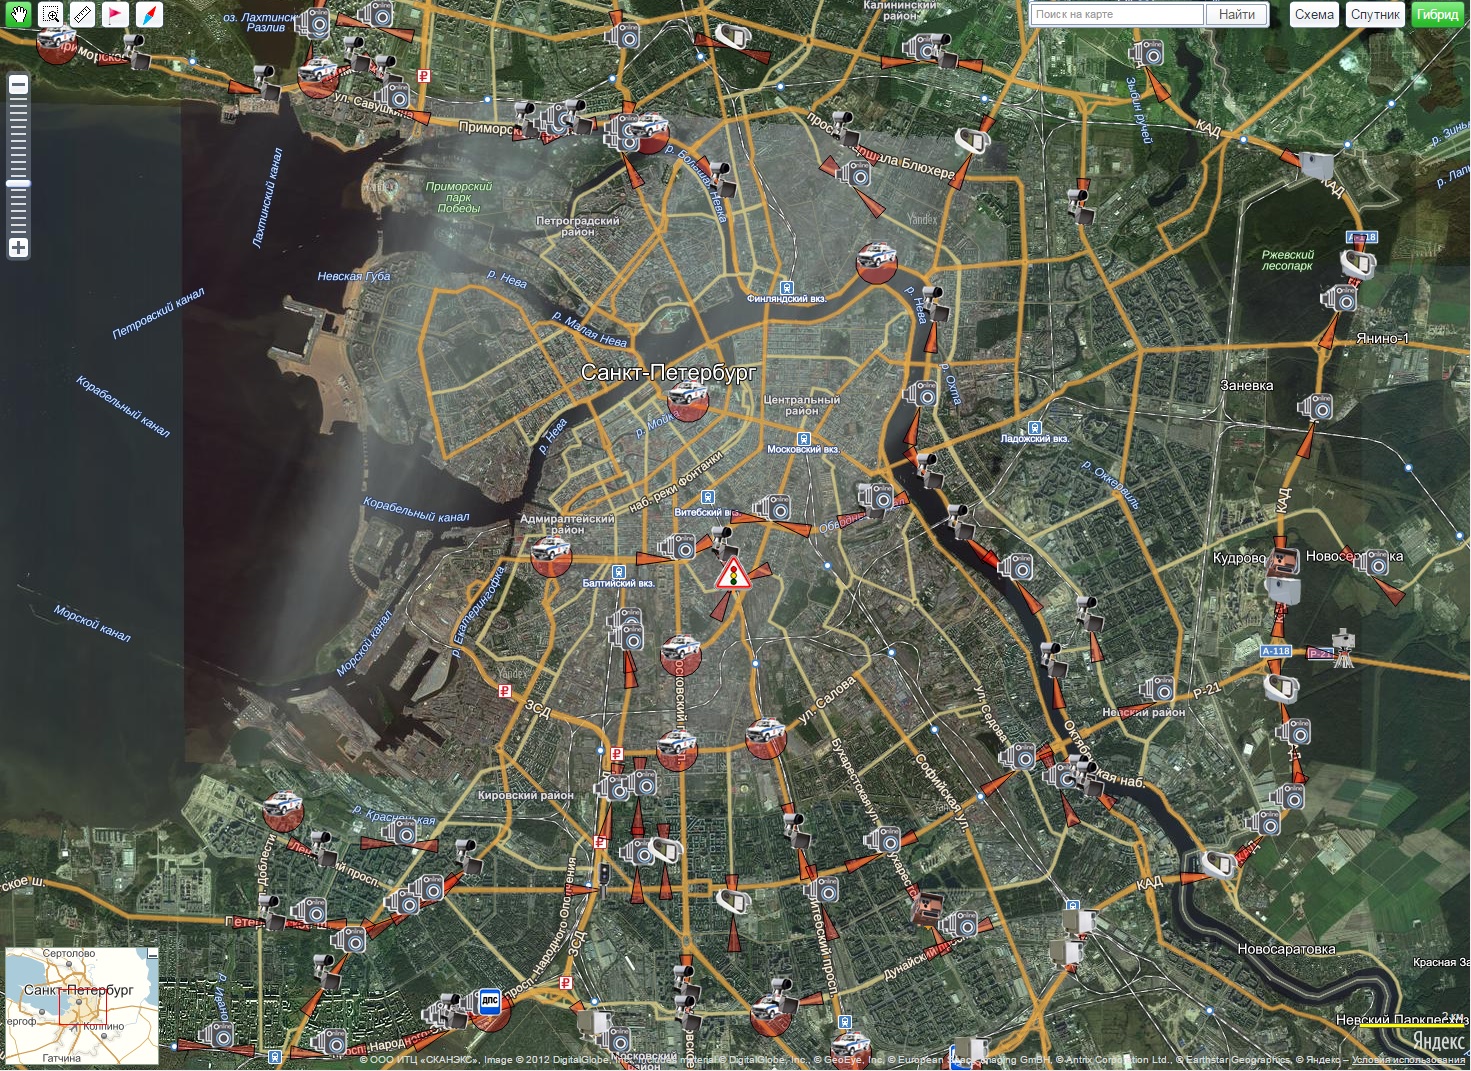1471x1071 pixels.
Task: Select the hand pan tool
Action: click(19, 14)
